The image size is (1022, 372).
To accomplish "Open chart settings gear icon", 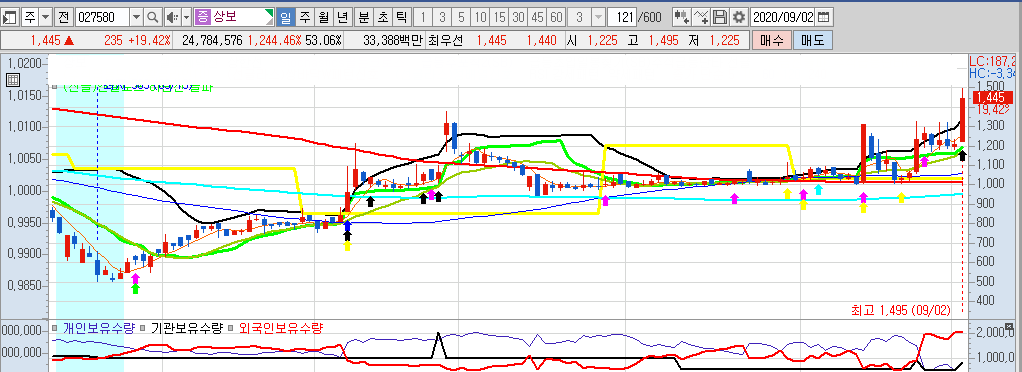I will 738,16.
